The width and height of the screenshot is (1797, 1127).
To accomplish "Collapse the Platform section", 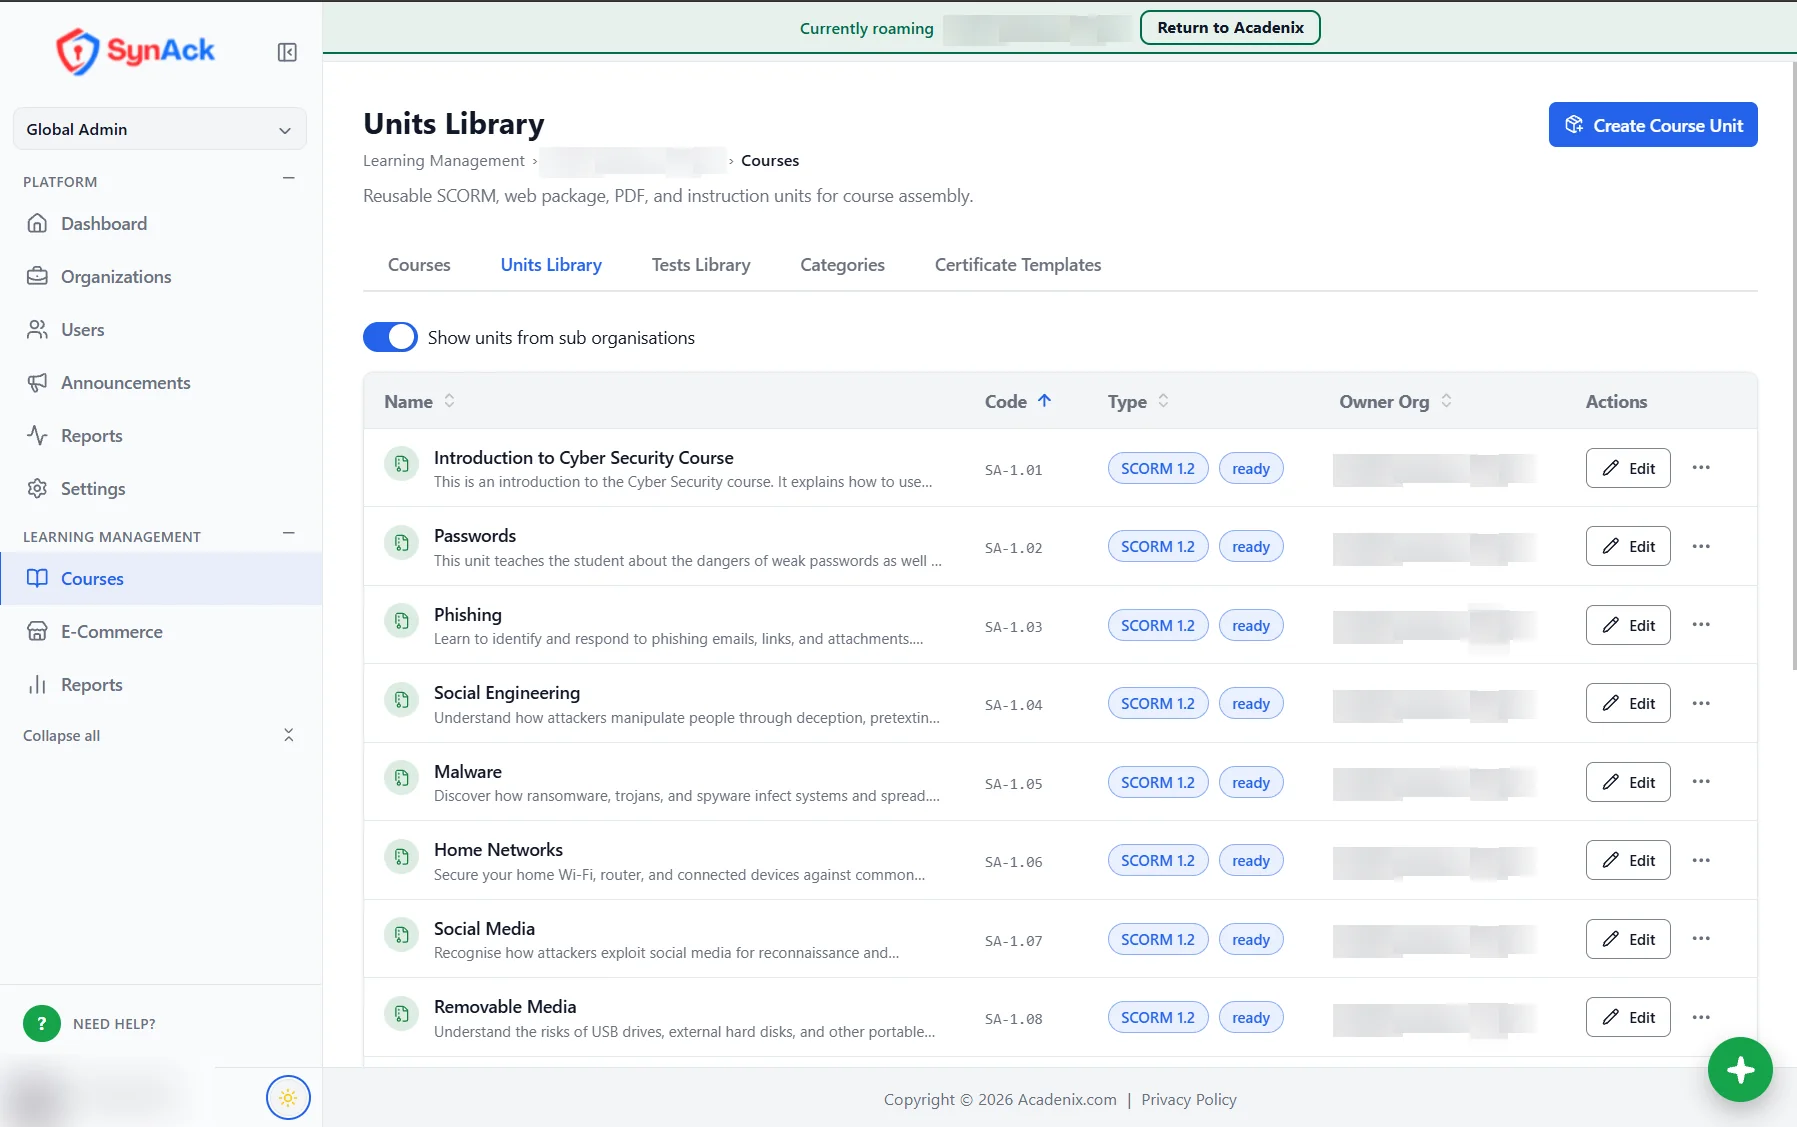I will click(288, 178).
